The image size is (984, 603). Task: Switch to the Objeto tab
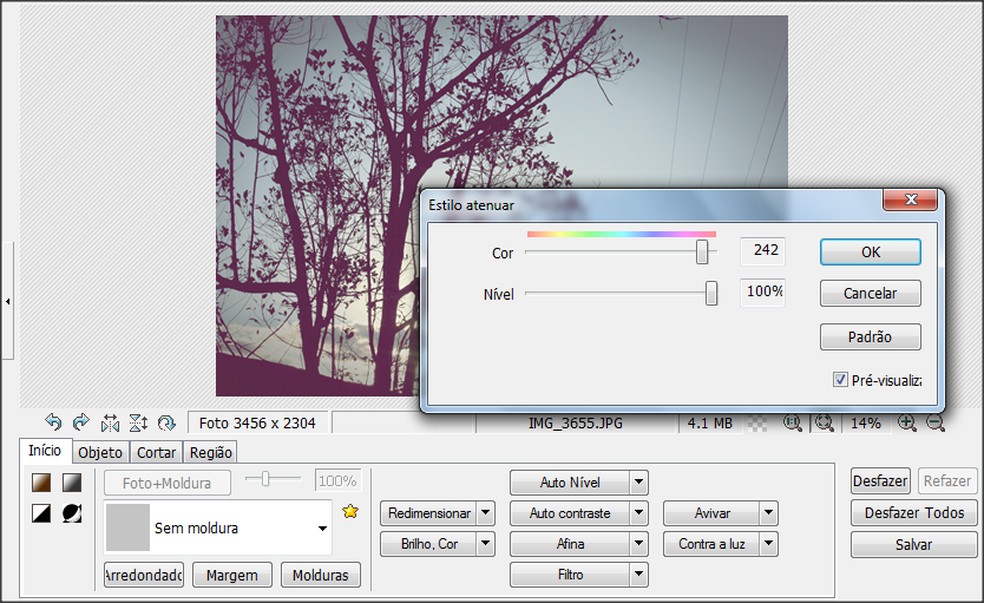pos(100,452)
